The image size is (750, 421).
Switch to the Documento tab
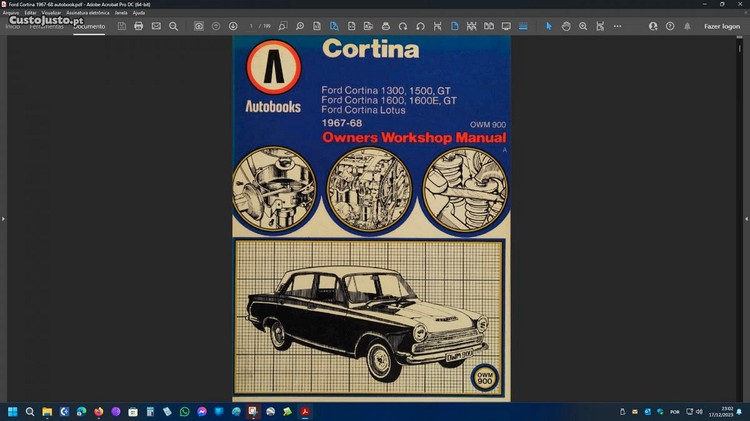tap(89, 26)
